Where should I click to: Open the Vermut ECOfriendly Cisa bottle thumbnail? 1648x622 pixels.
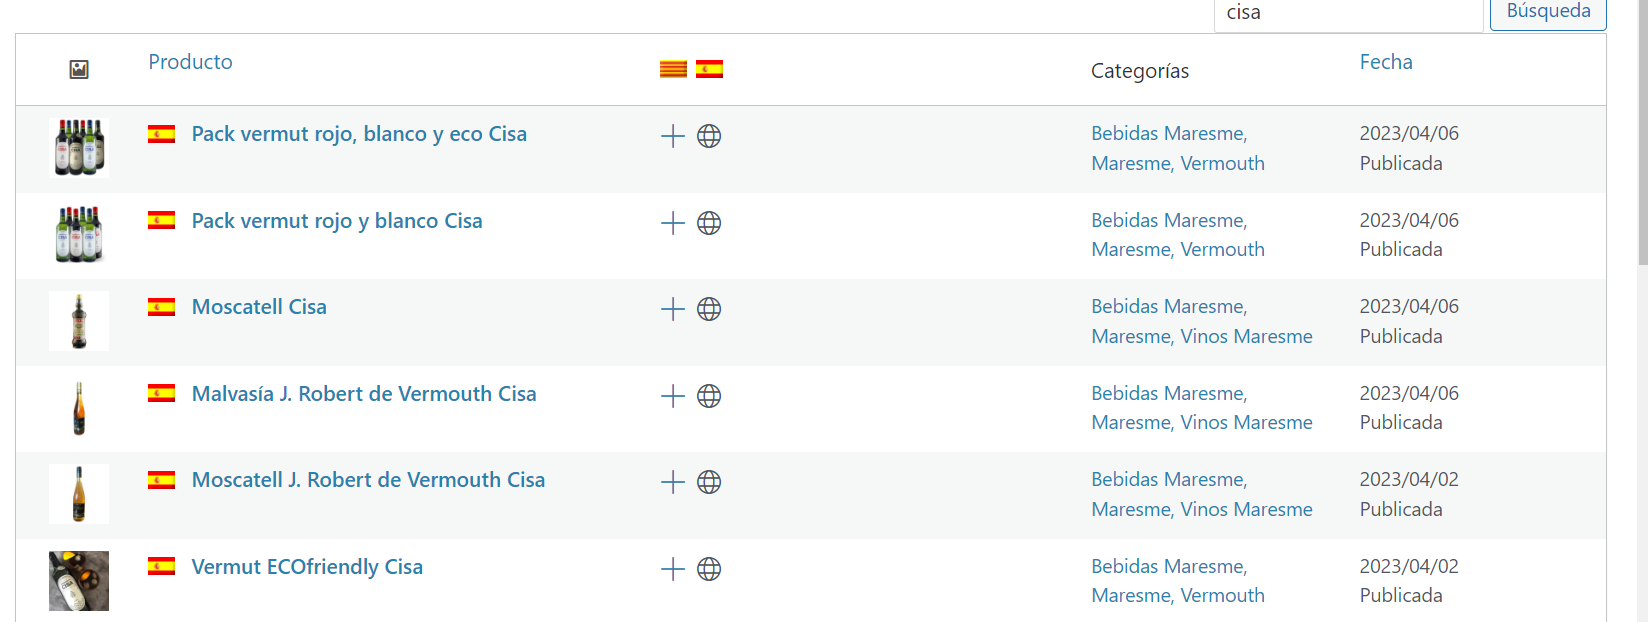tap(79, 581)
